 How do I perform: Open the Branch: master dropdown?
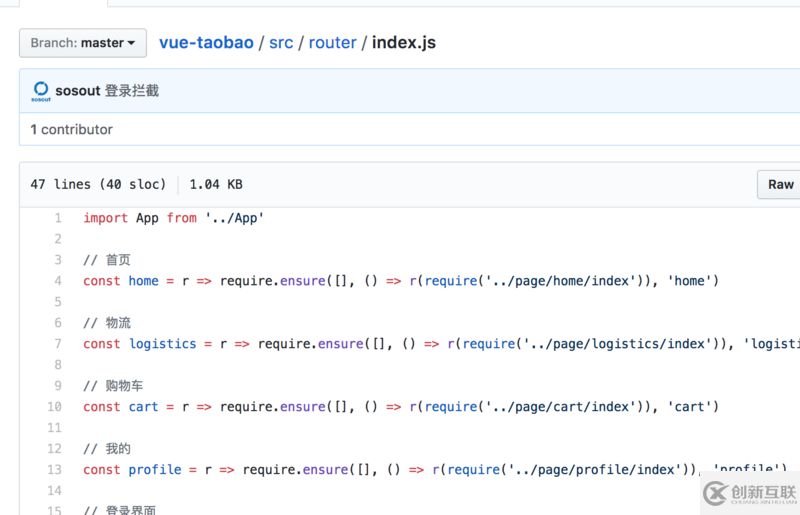click(x=82, y=43)
